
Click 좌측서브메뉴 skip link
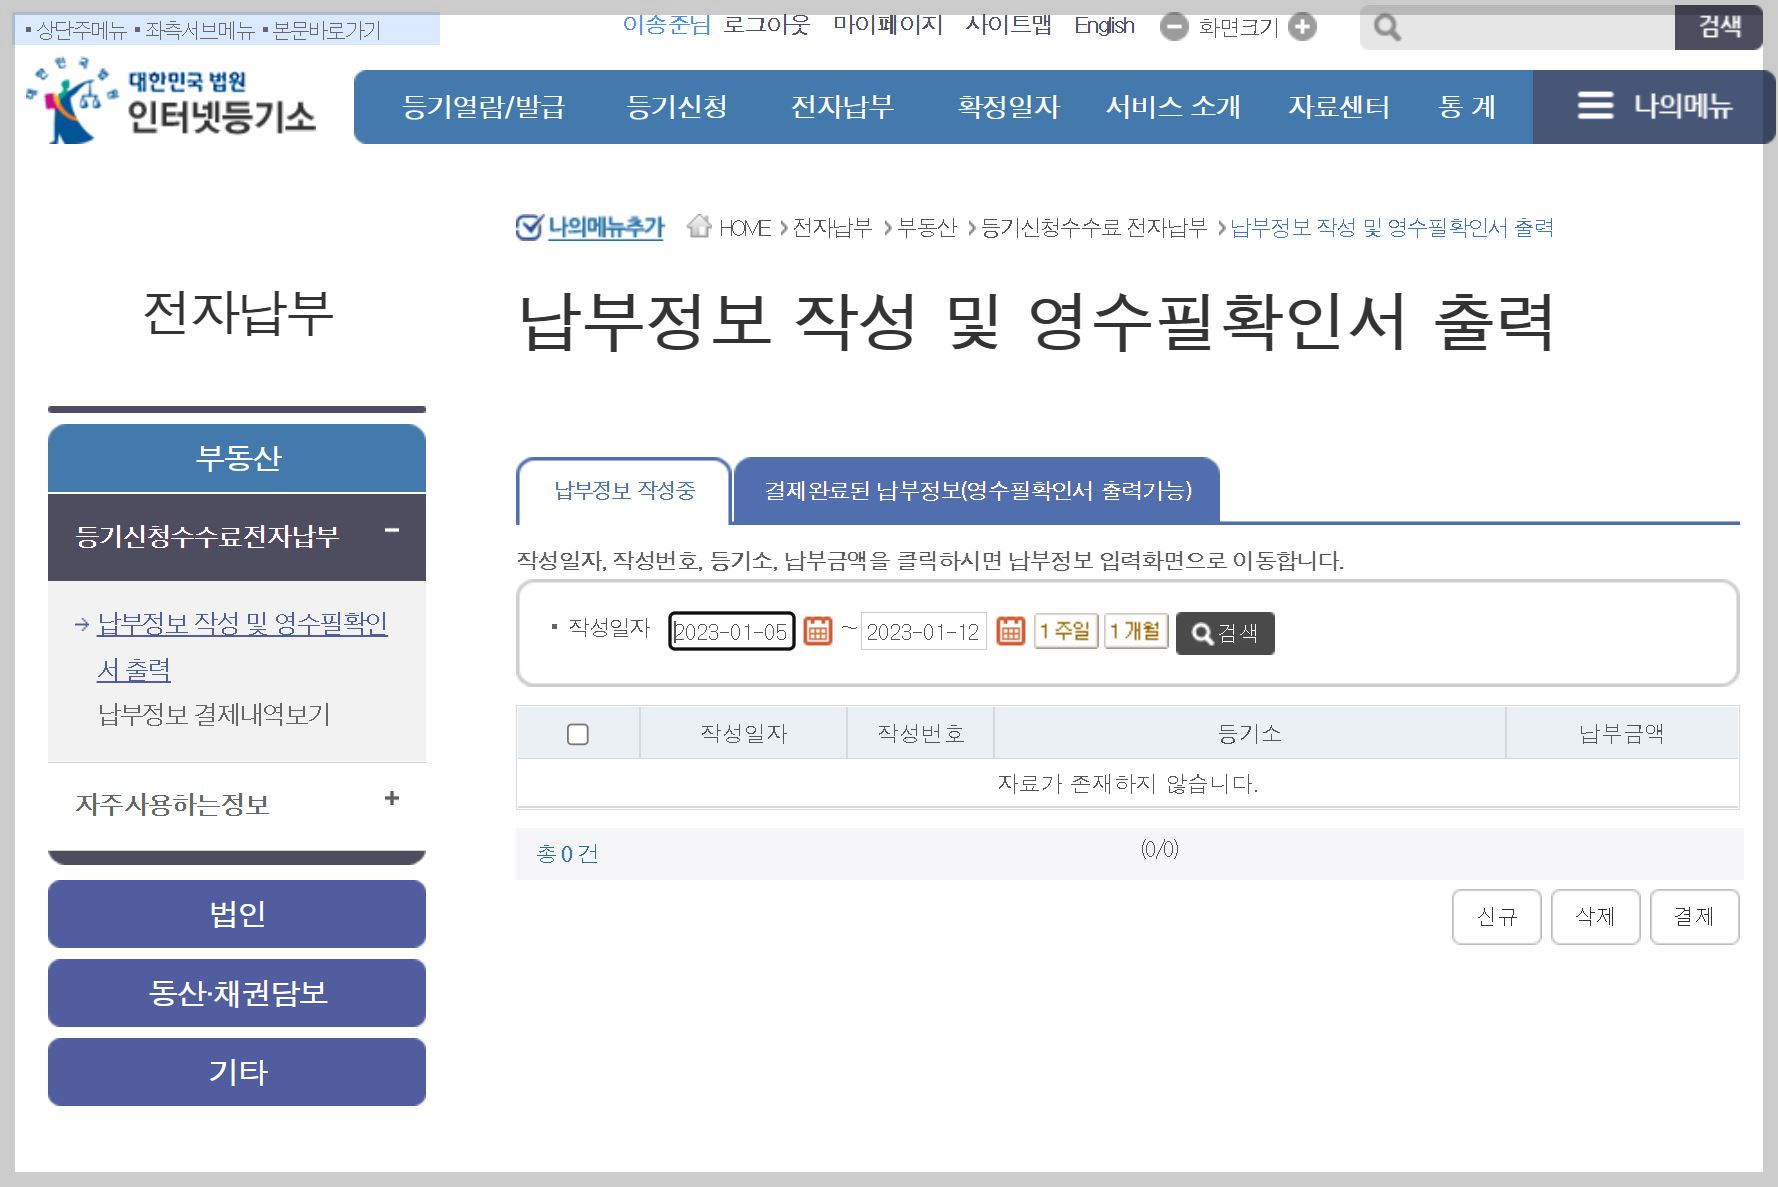(x=200, y=31)
